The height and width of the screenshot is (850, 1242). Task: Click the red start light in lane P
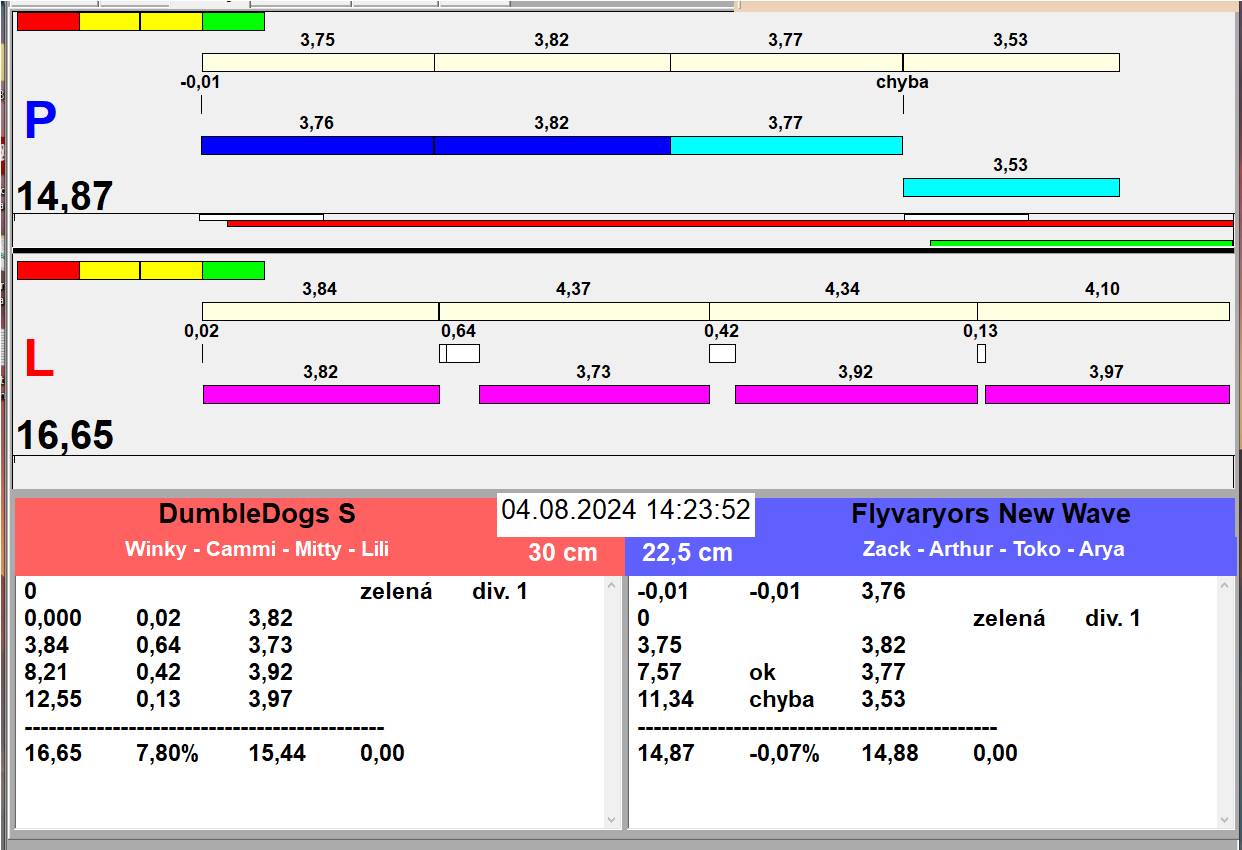click(48, 21)
